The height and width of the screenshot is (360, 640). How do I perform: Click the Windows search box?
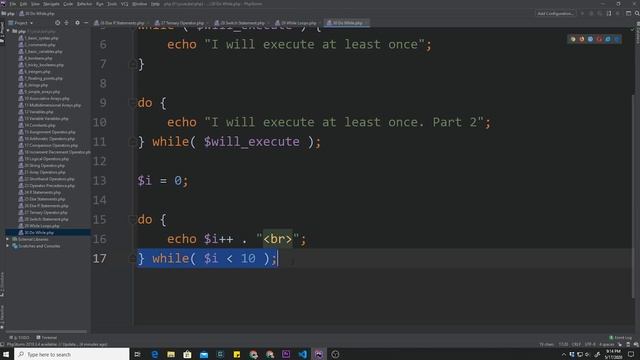point(72,354)
